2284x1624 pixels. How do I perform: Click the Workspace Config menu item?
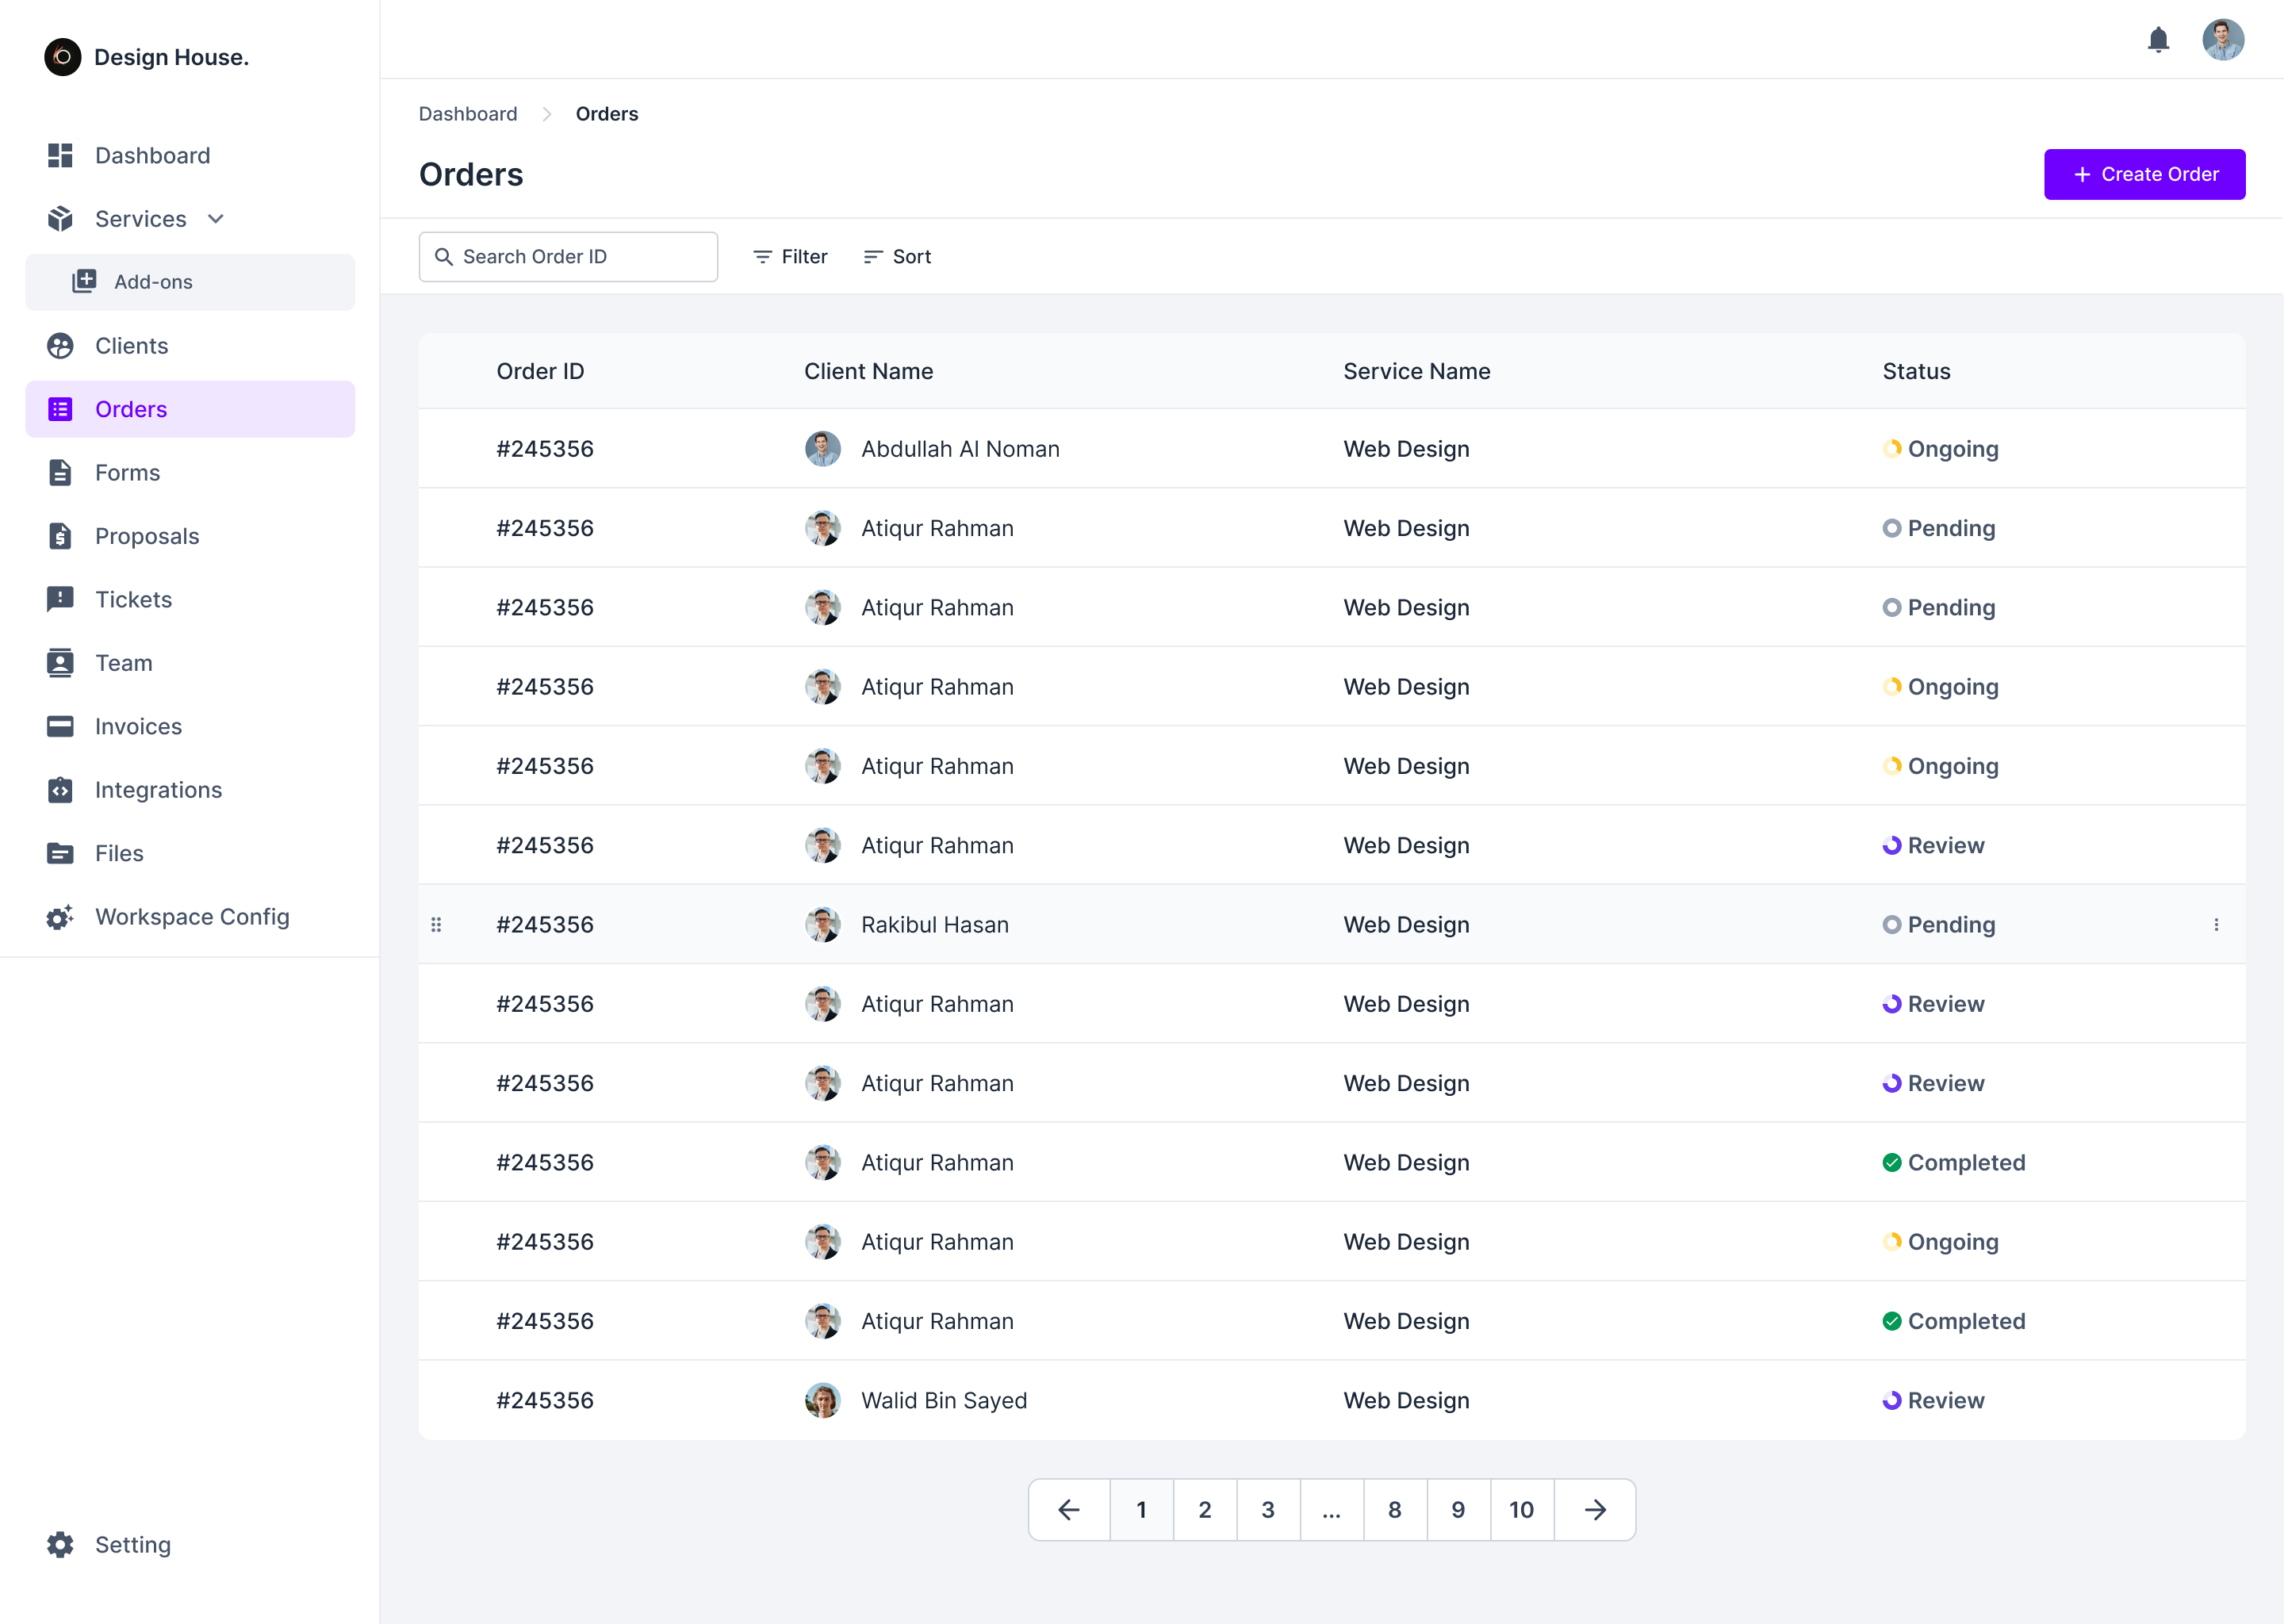(190, 916)
